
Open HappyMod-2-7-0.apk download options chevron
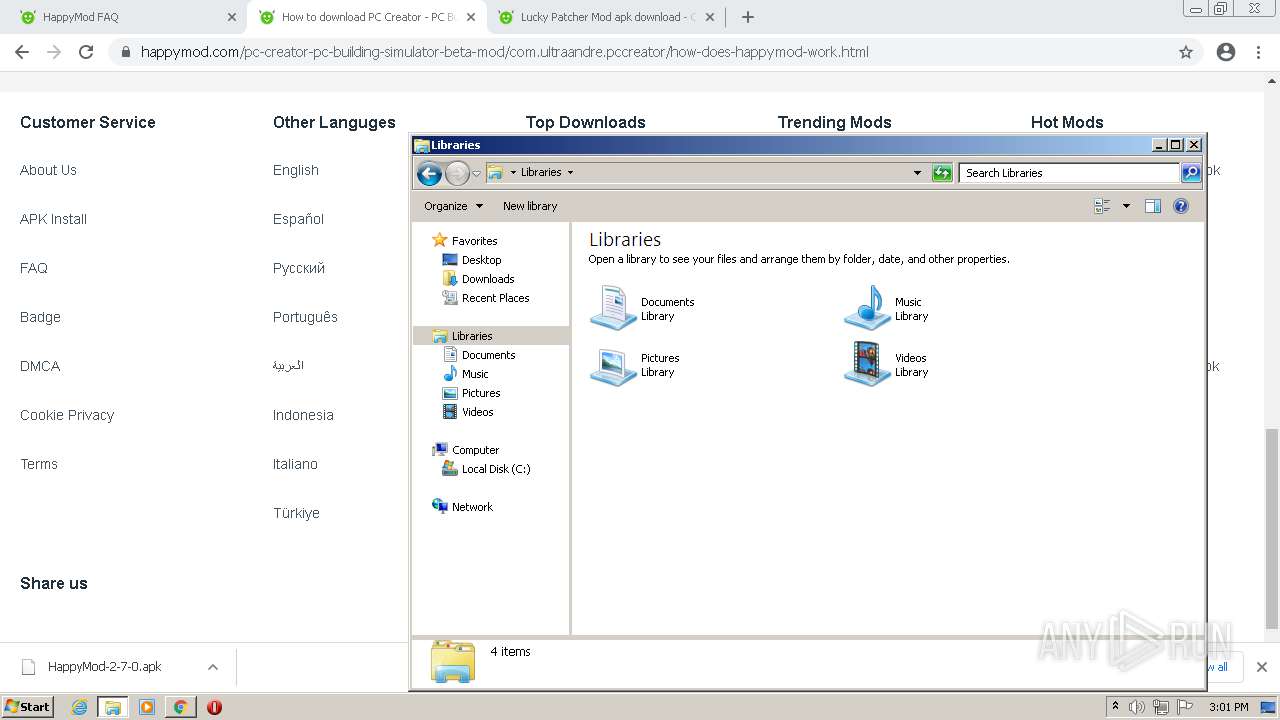[x=212, y=667]
